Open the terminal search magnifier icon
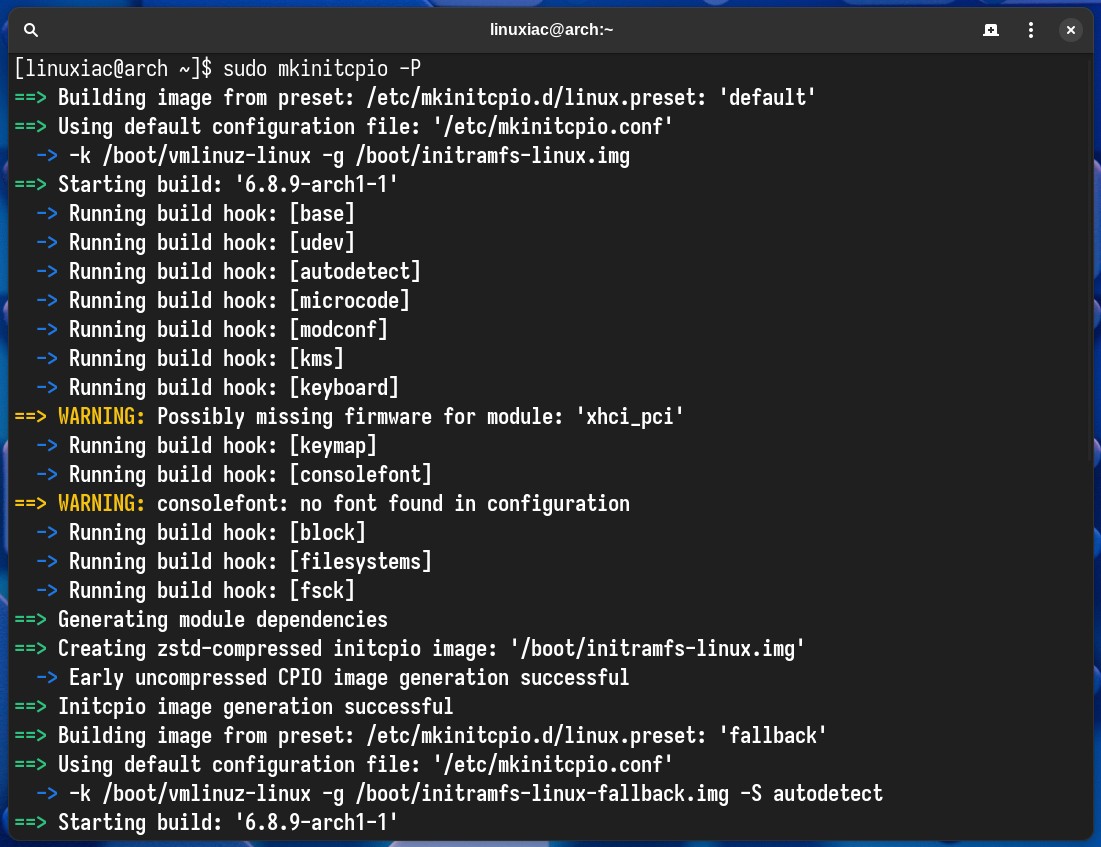1101x847 pixels. tap(31, 30)
